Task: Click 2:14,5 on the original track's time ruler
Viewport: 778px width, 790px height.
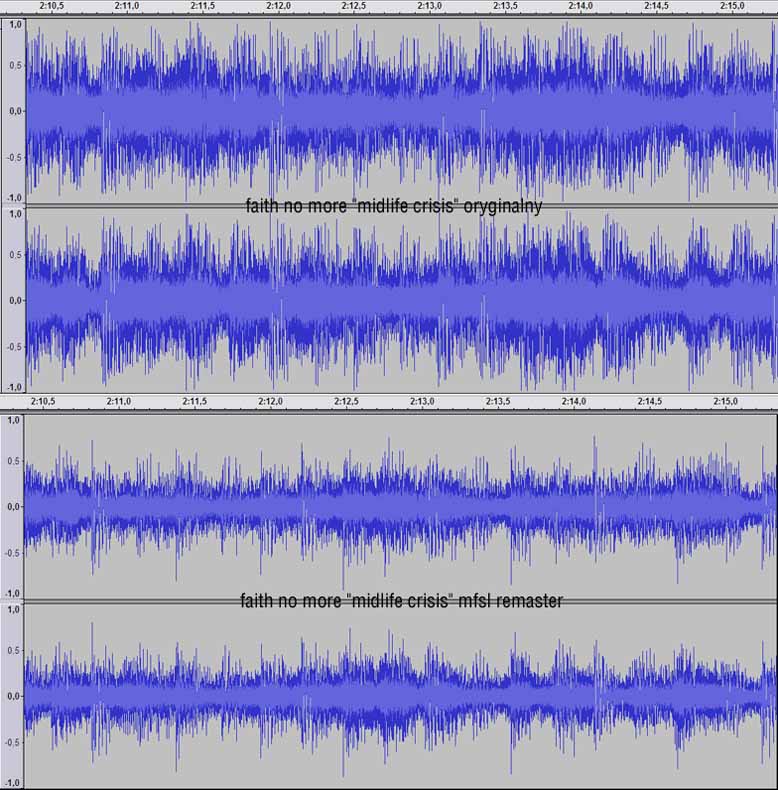Action: click(x=657, y=6)
